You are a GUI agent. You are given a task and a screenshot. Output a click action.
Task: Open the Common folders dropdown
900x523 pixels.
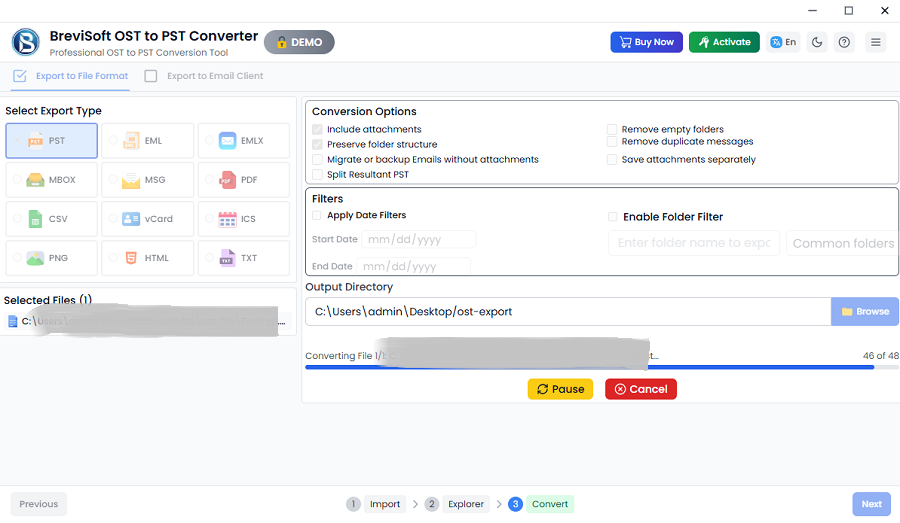click(x=843, y=243)
